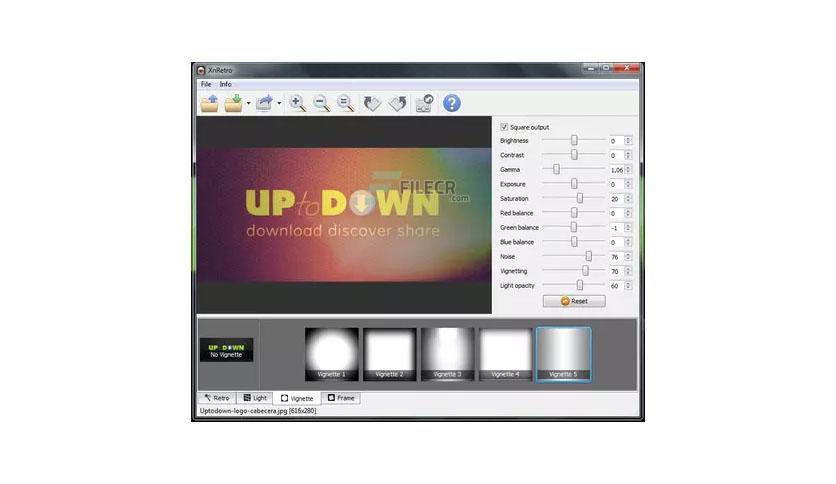Image resolution: width=836 pixels, height=484 pixels.
Task: Click the Reset button
Action: 574,301
